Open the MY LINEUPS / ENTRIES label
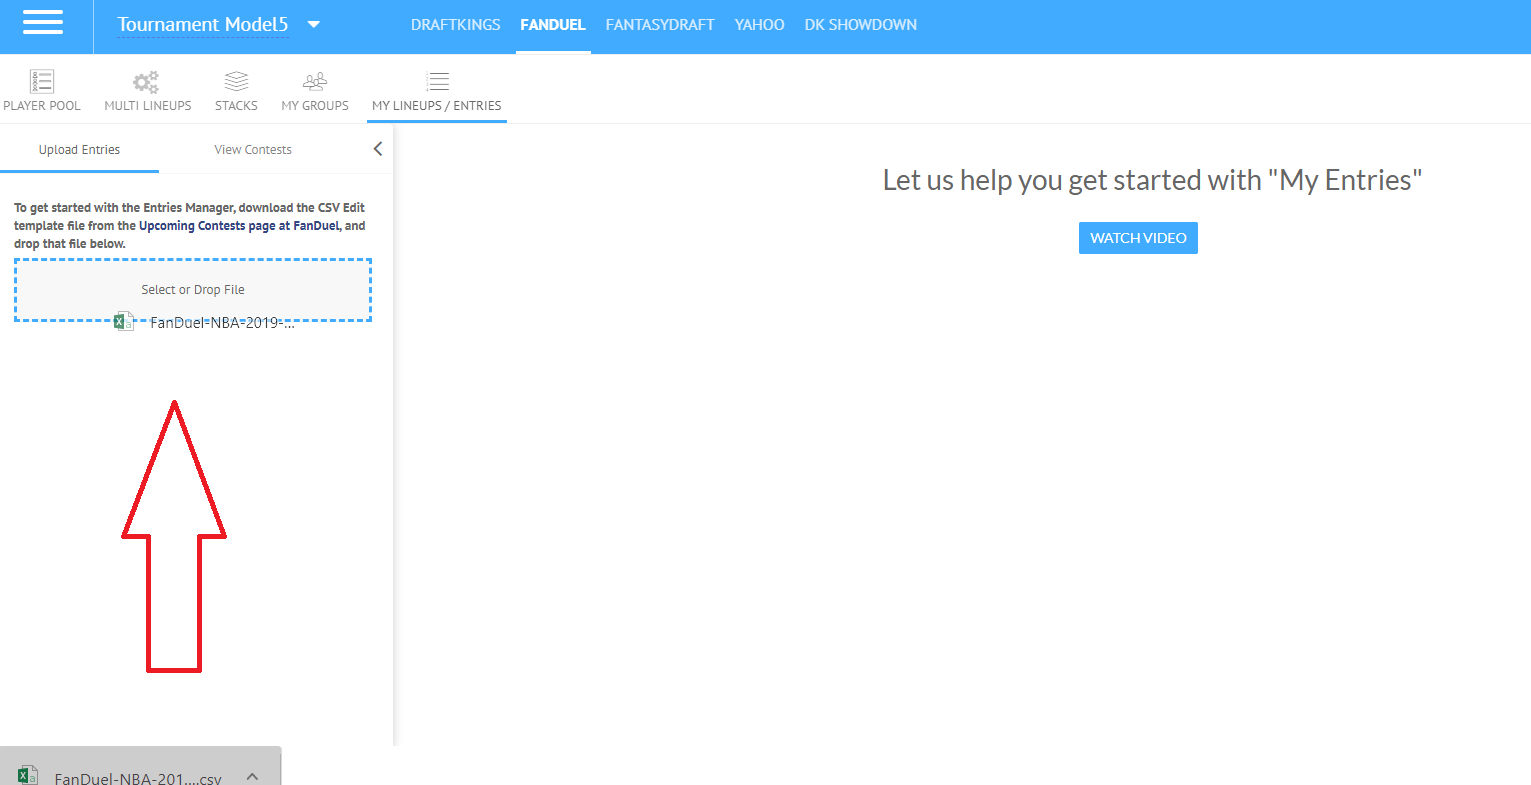 click(437, 105)
